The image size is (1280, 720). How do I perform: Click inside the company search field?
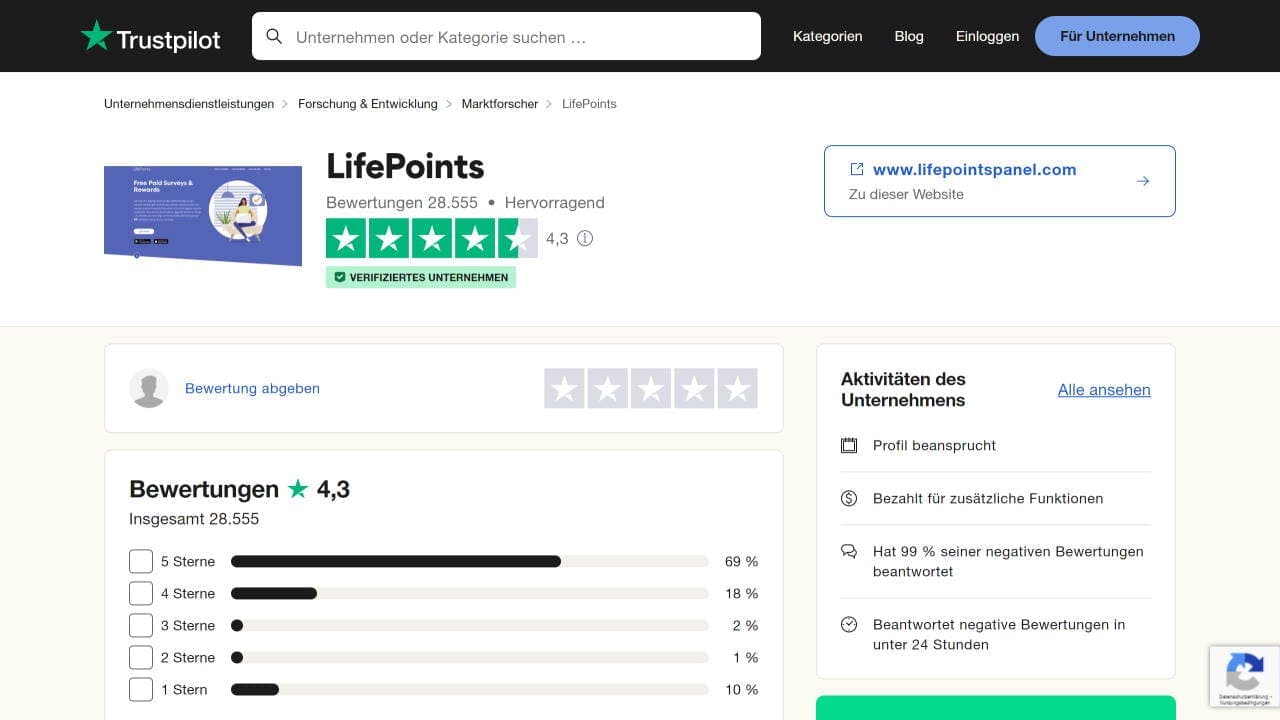[x=500, y=36]
